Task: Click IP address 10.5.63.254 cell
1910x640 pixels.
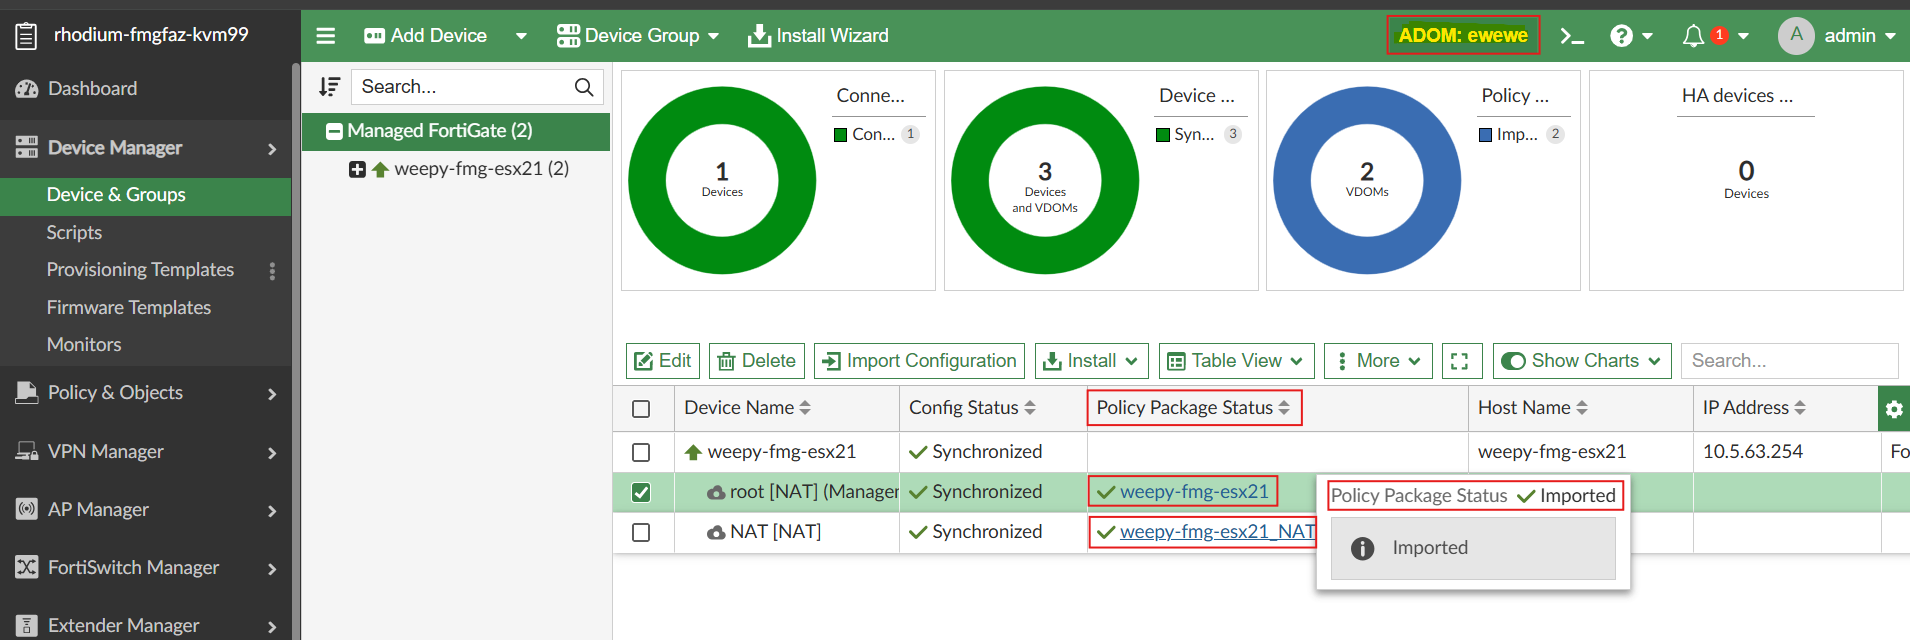Action: (x=1753, y=452)
